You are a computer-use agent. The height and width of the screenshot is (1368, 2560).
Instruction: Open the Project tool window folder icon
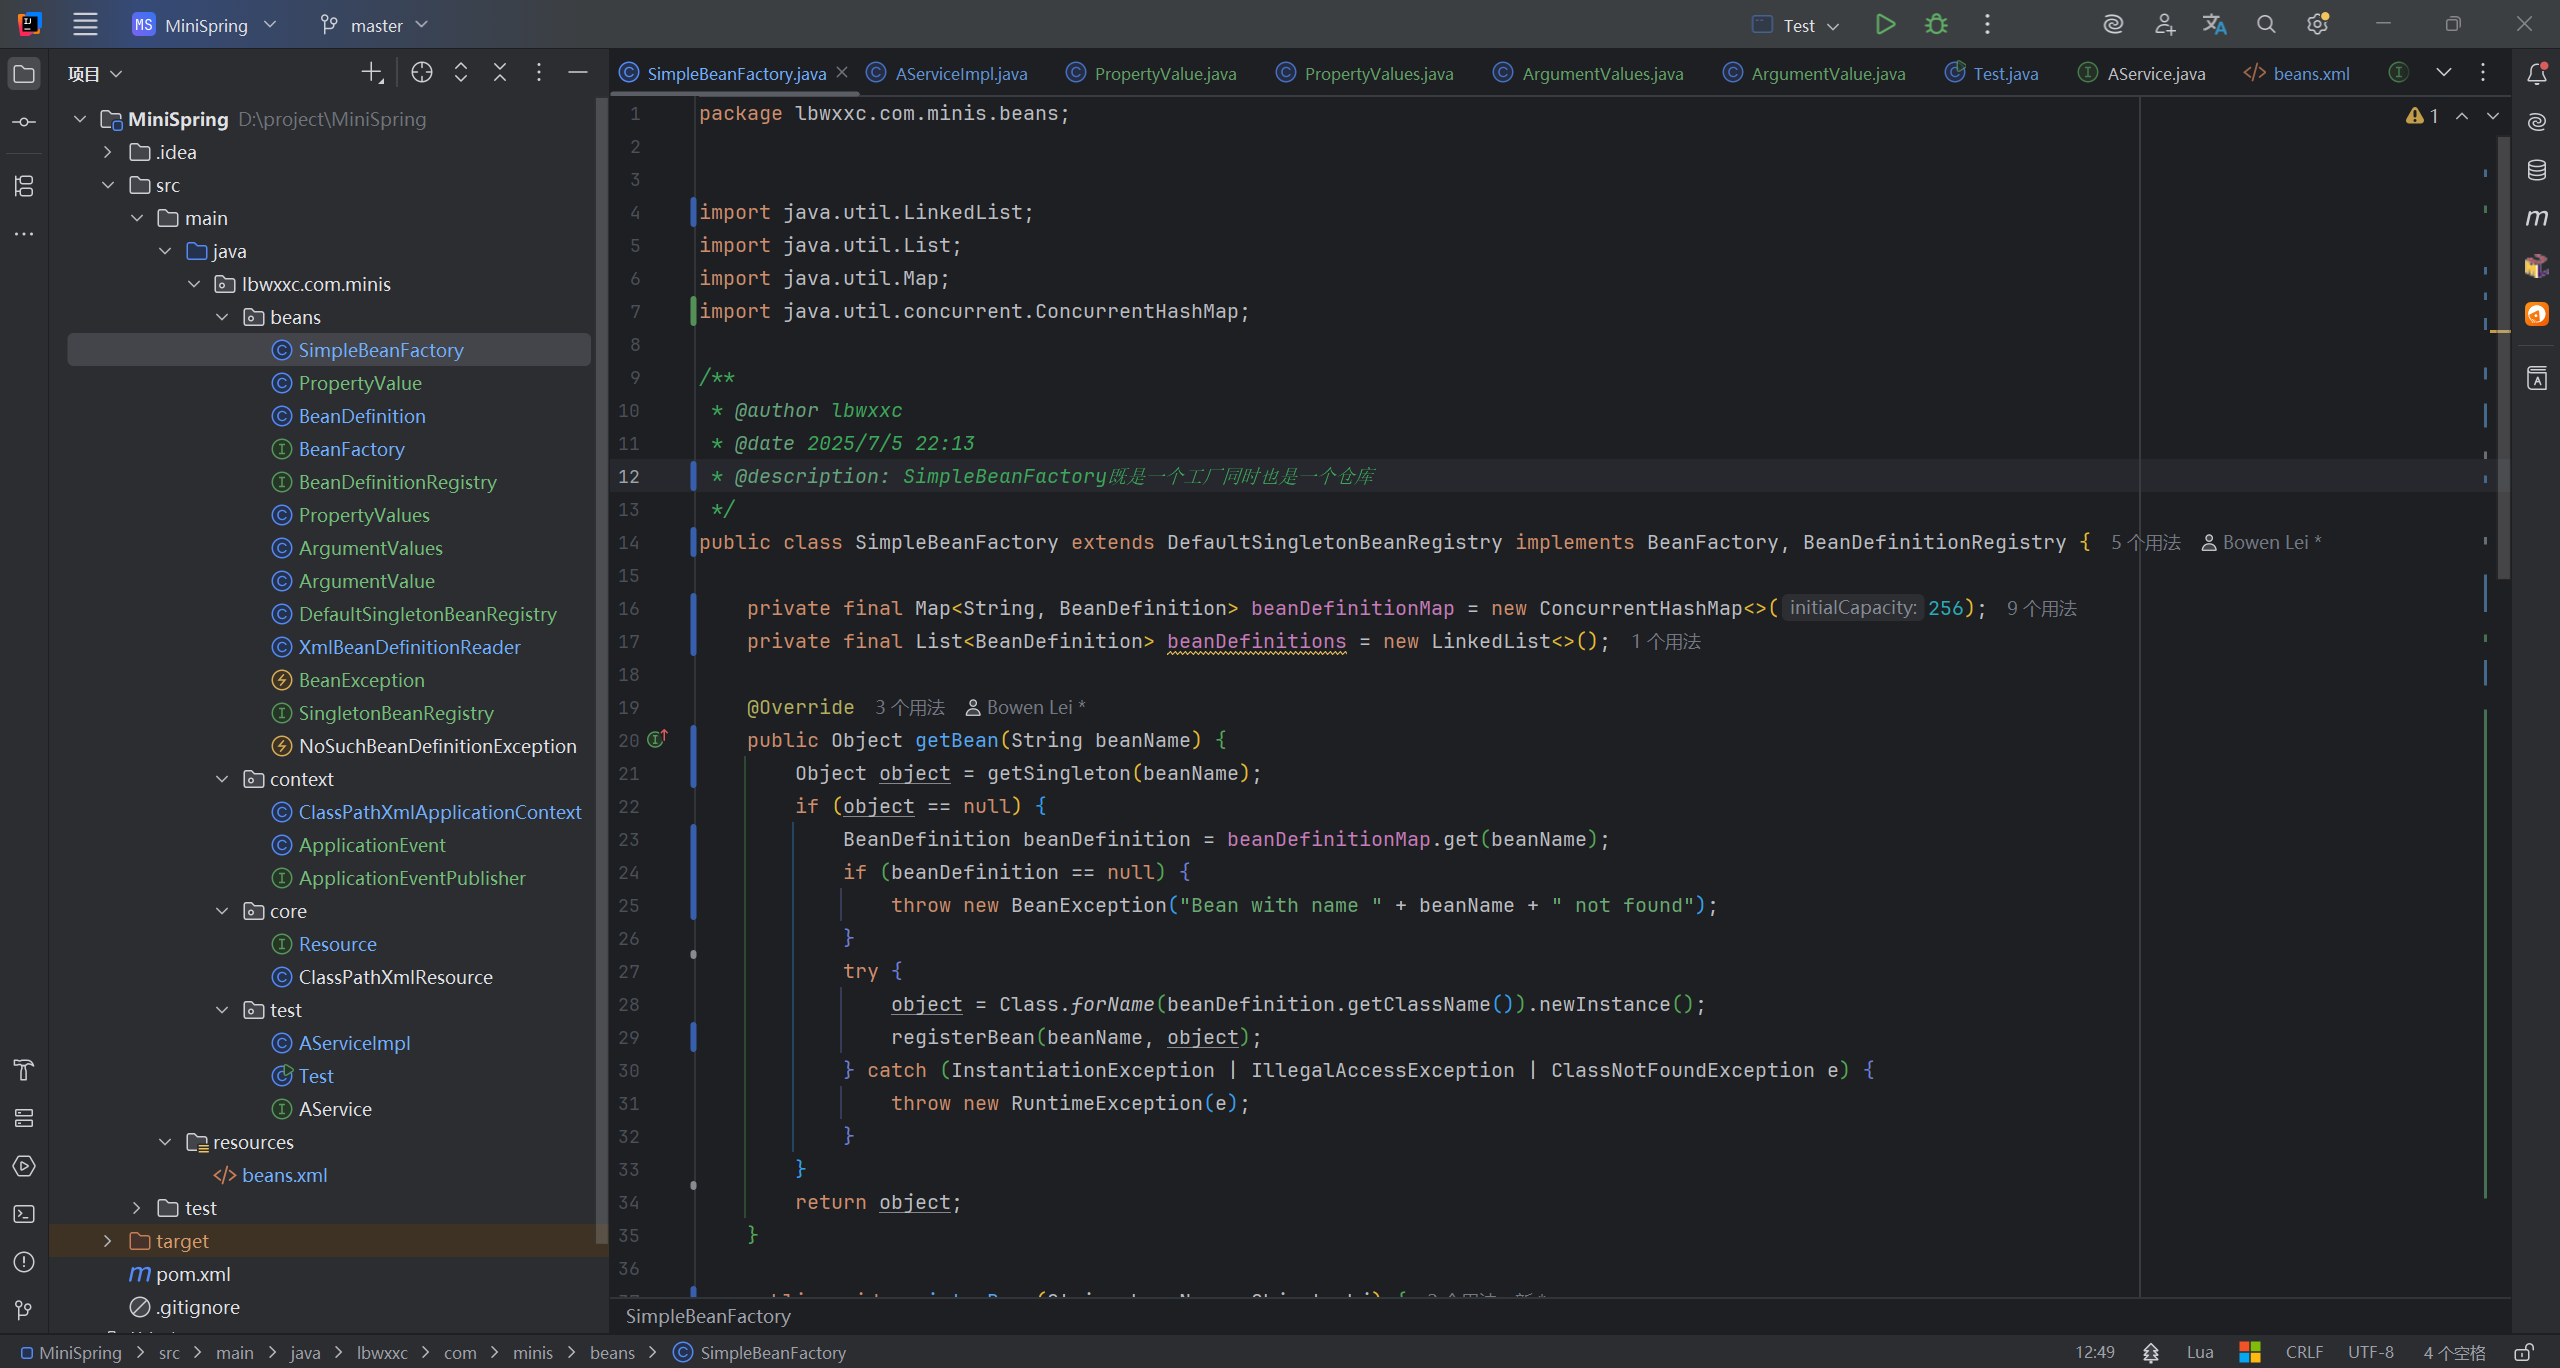click(24, 74)
